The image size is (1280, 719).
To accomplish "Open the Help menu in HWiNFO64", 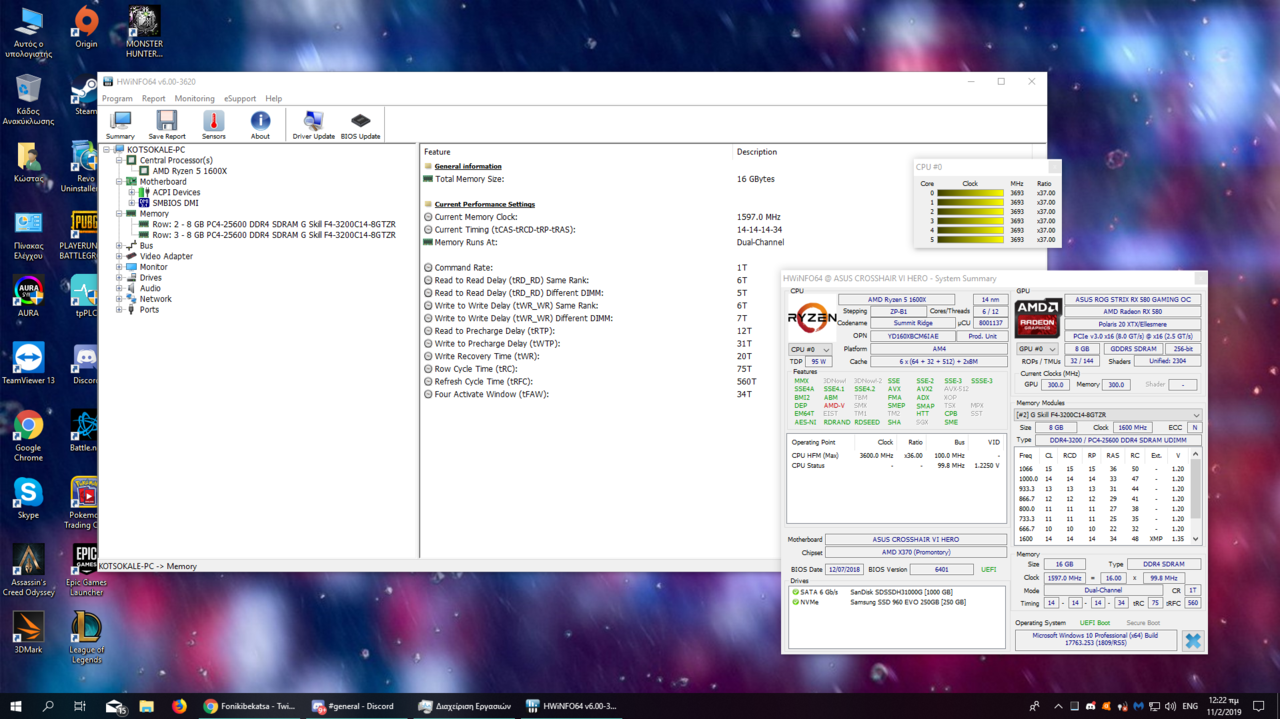I will click(273, 99).
